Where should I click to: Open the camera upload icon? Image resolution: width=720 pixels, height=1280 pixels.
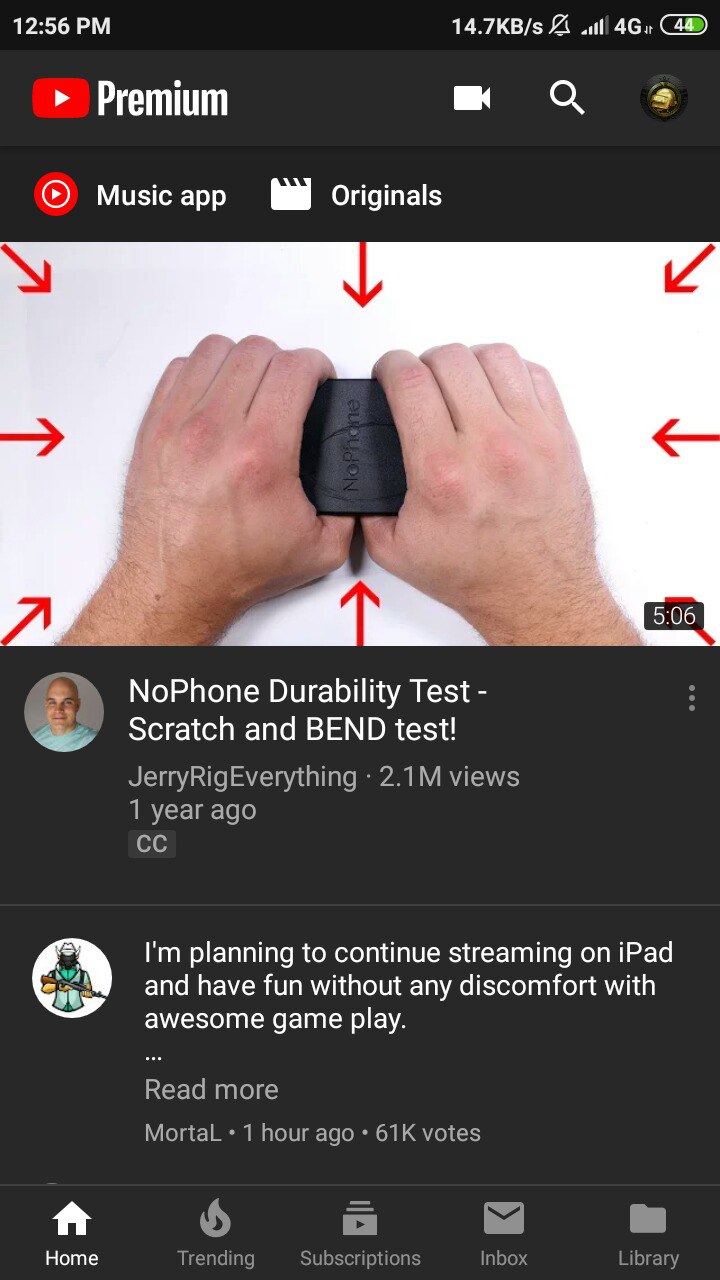coord(472,98)
